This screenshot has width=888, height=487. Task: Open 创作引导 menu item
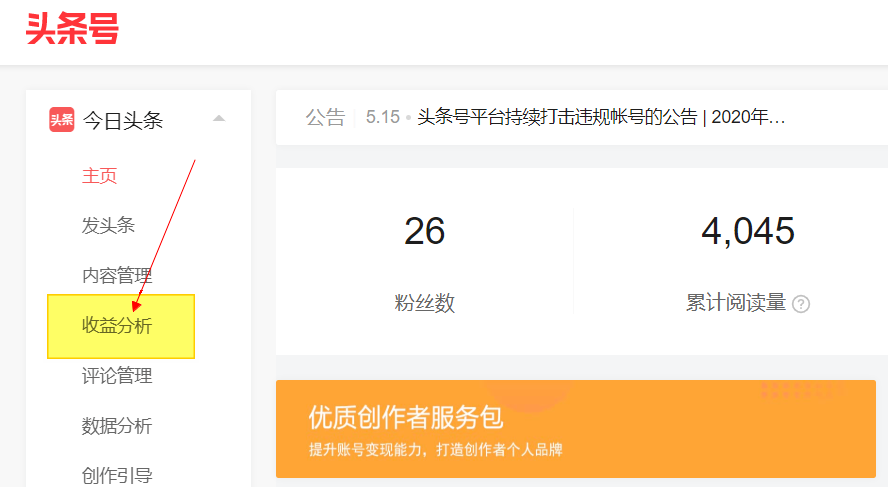coord(117,475)
